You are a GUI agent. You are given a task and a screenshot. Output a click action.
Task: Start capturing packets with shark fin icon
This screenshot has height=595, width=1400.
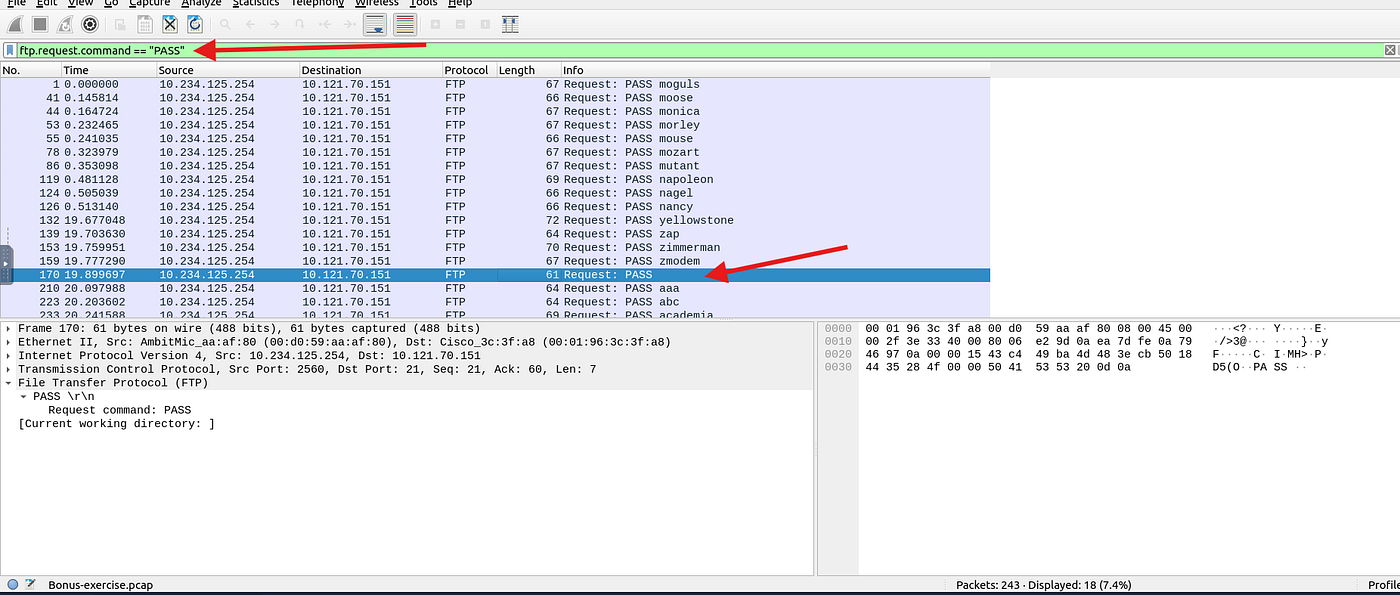(x=15, y=23)
